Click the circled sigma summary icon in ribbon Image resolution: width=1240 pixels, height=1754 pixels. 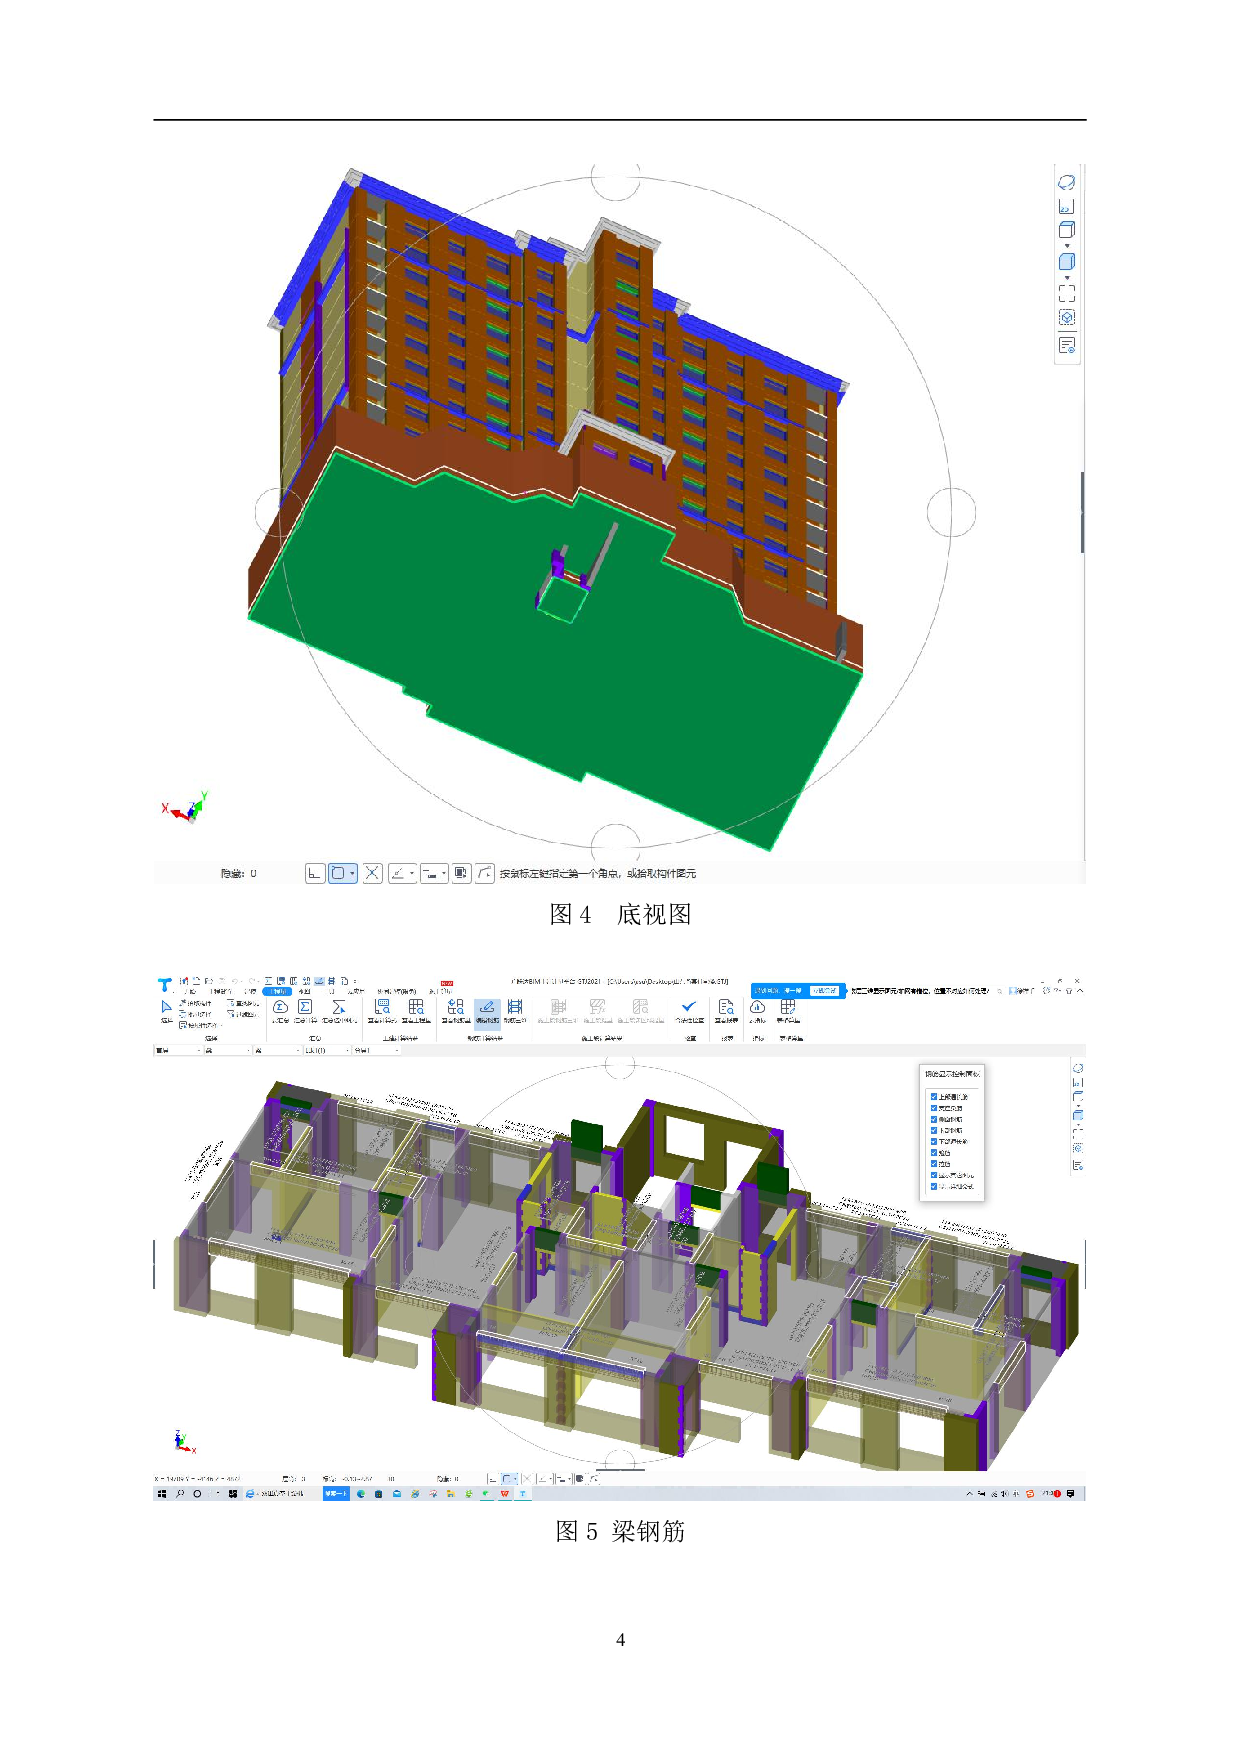coord(280,1007)
